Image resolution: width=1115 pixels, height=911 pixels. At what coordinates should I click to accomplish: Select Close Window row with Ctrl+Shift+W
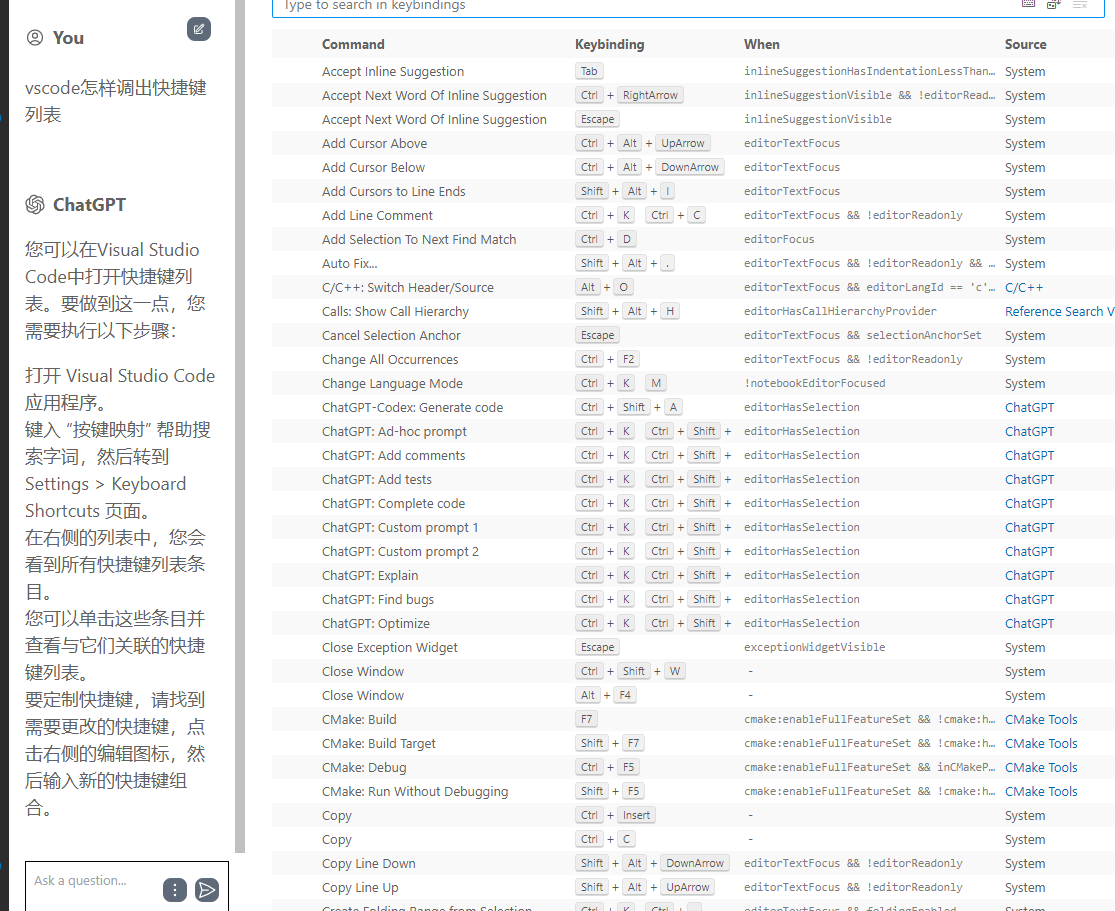click(x=693, y=671)
